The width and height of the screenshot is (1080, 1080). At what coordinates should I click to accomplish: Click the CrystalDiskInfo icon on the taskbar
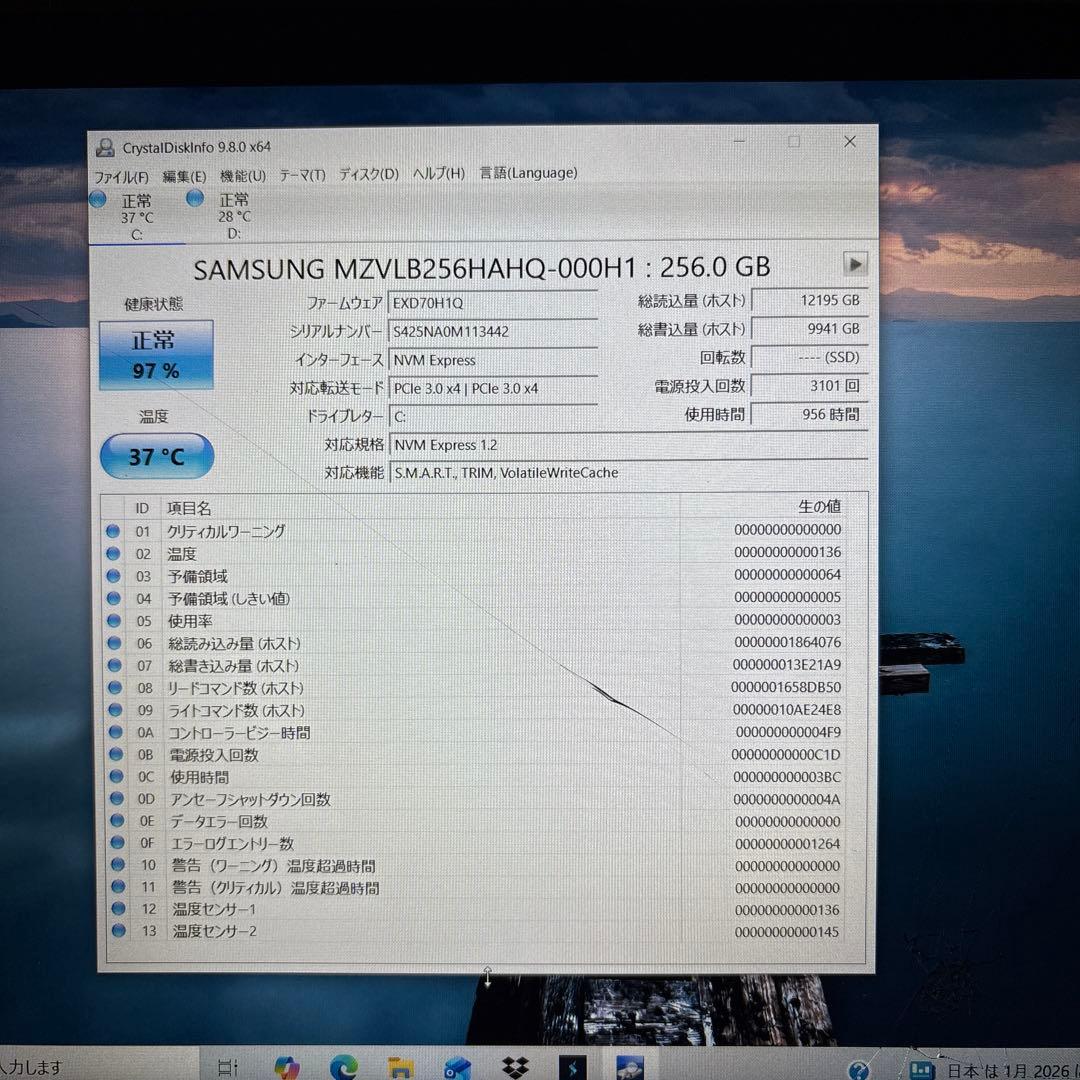coord(630,1068)
